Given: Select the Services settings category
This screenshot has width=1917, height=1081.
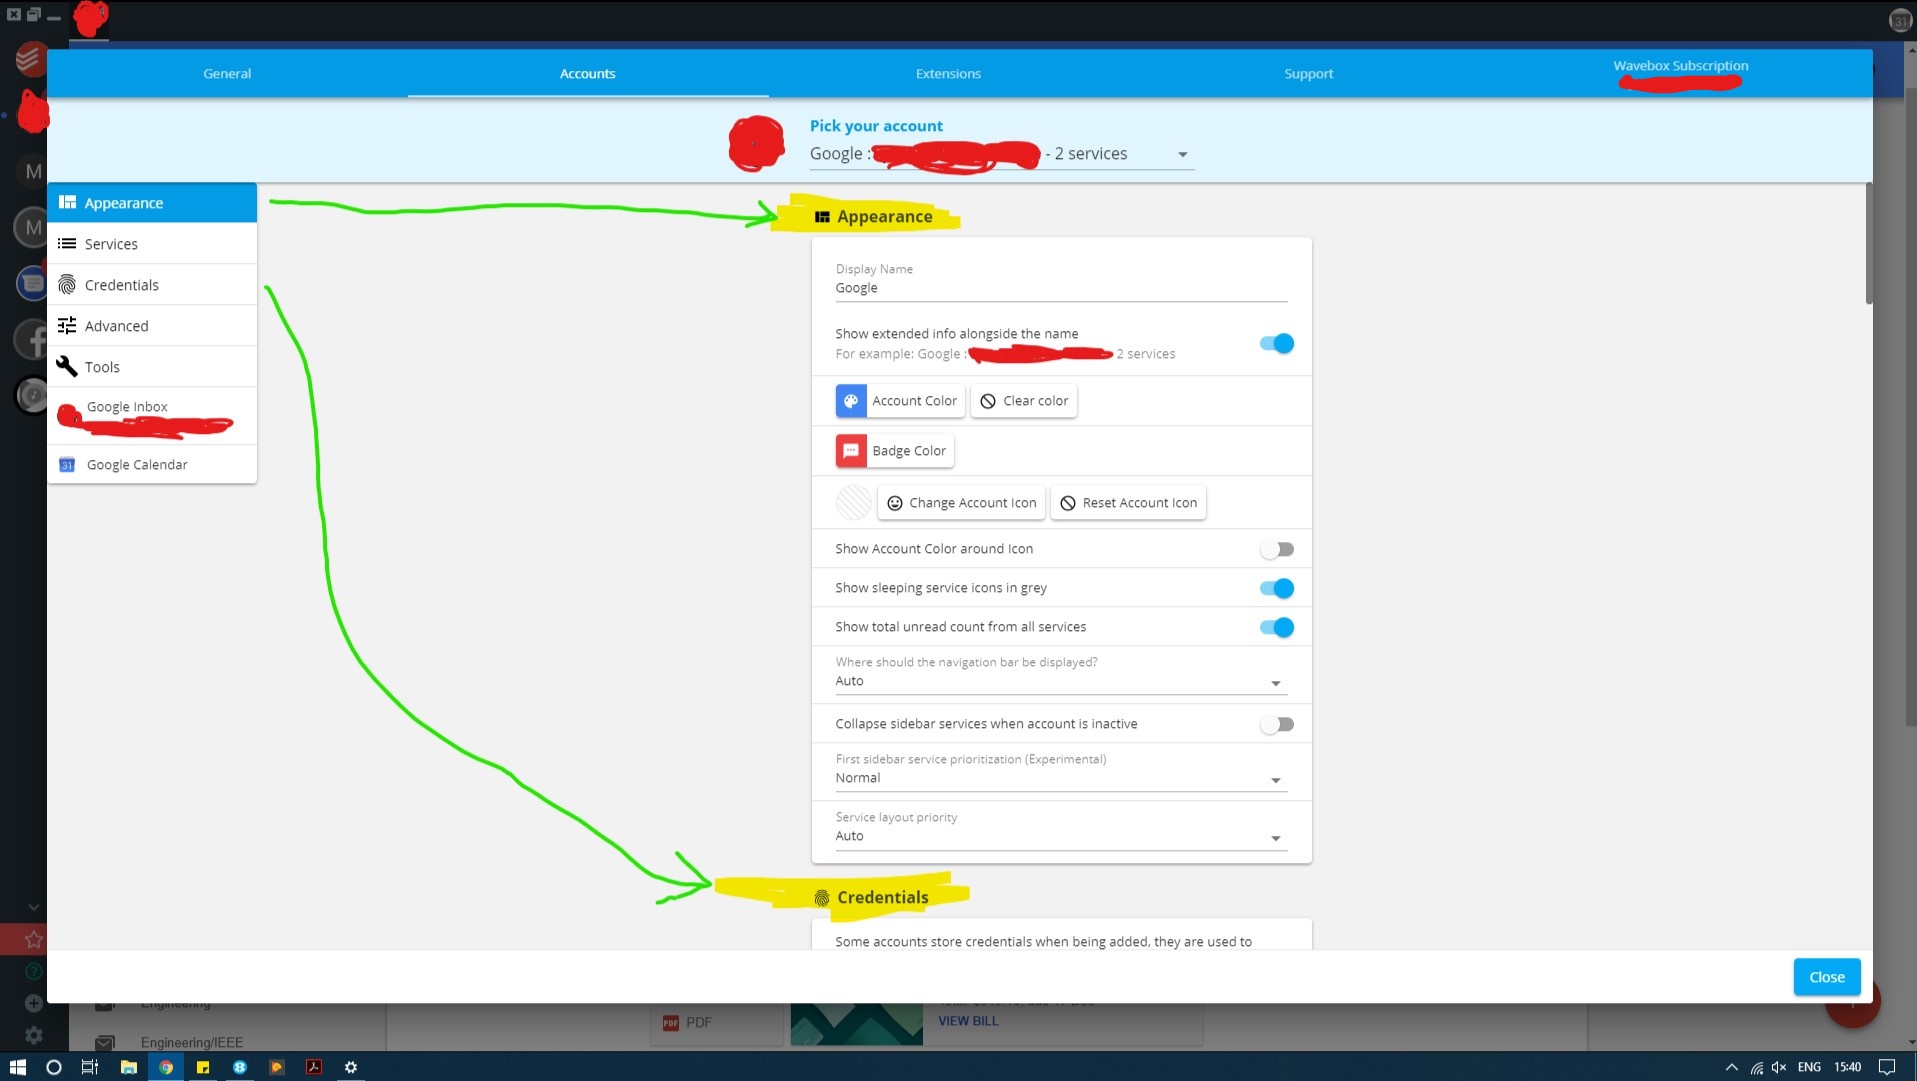Looking at the screenshot, I should 112,243.
